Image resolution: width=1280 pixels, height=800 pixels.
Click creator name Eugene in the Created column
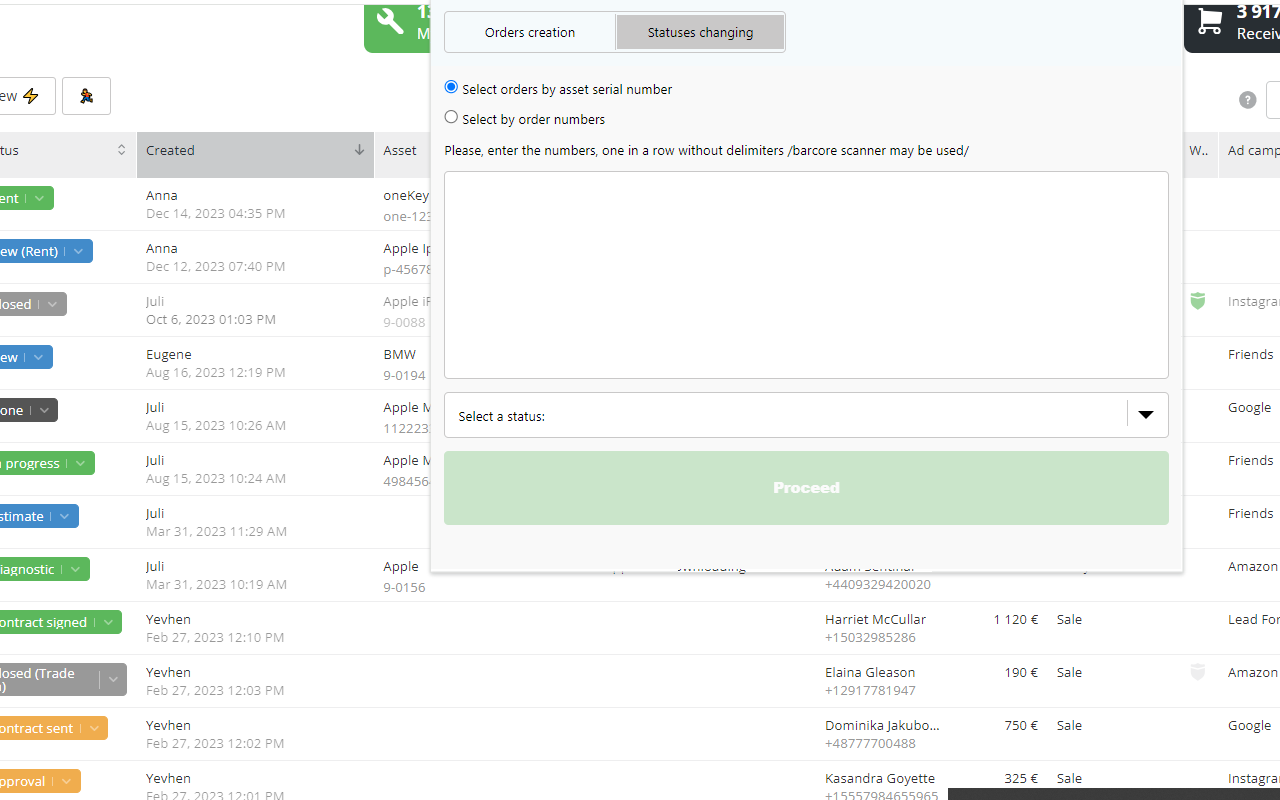pyautogui.click(x=168, y=354)
